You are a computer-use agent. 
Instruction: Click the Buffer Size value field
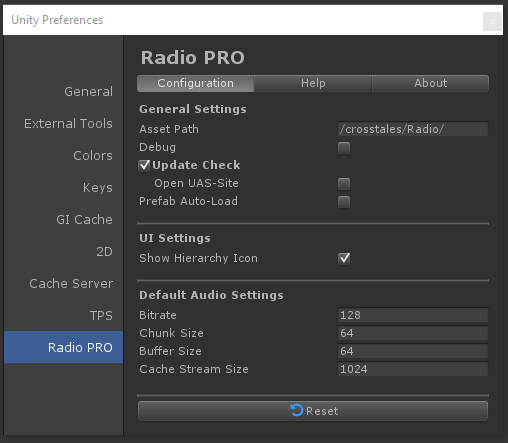click(x=413, y=351)
